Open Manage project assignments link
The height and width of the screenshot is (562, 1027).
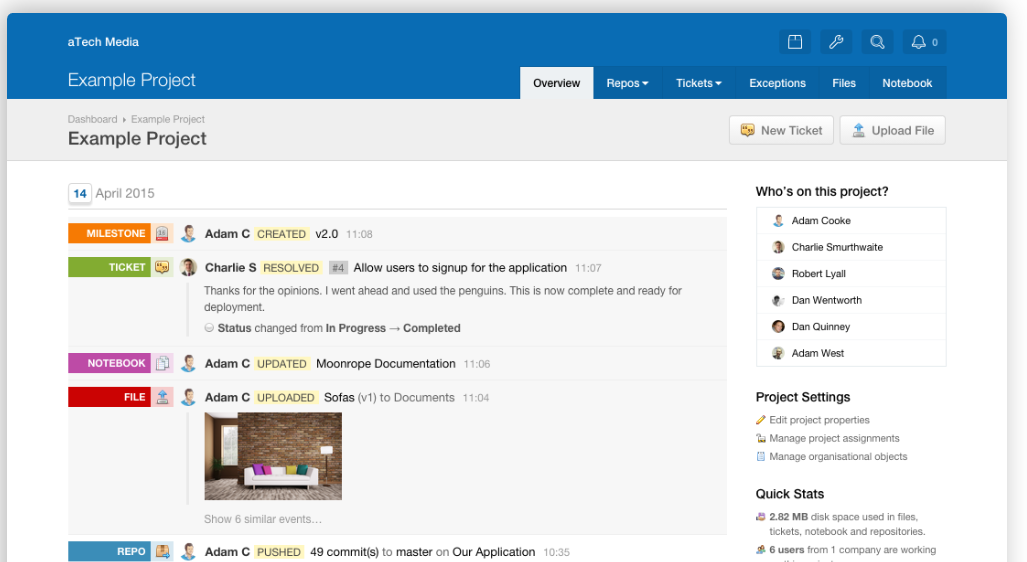tap(834, 438)
